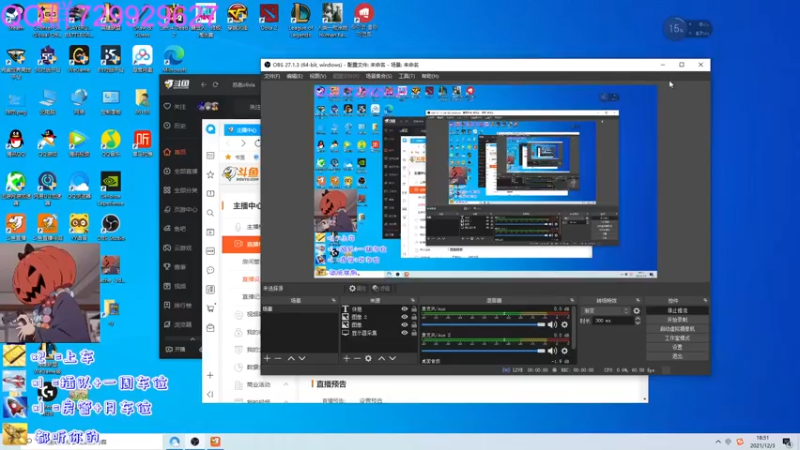This screenshot has width=800, height=450.
Task: Click the search icon in browser side strip
Action: 210,213
